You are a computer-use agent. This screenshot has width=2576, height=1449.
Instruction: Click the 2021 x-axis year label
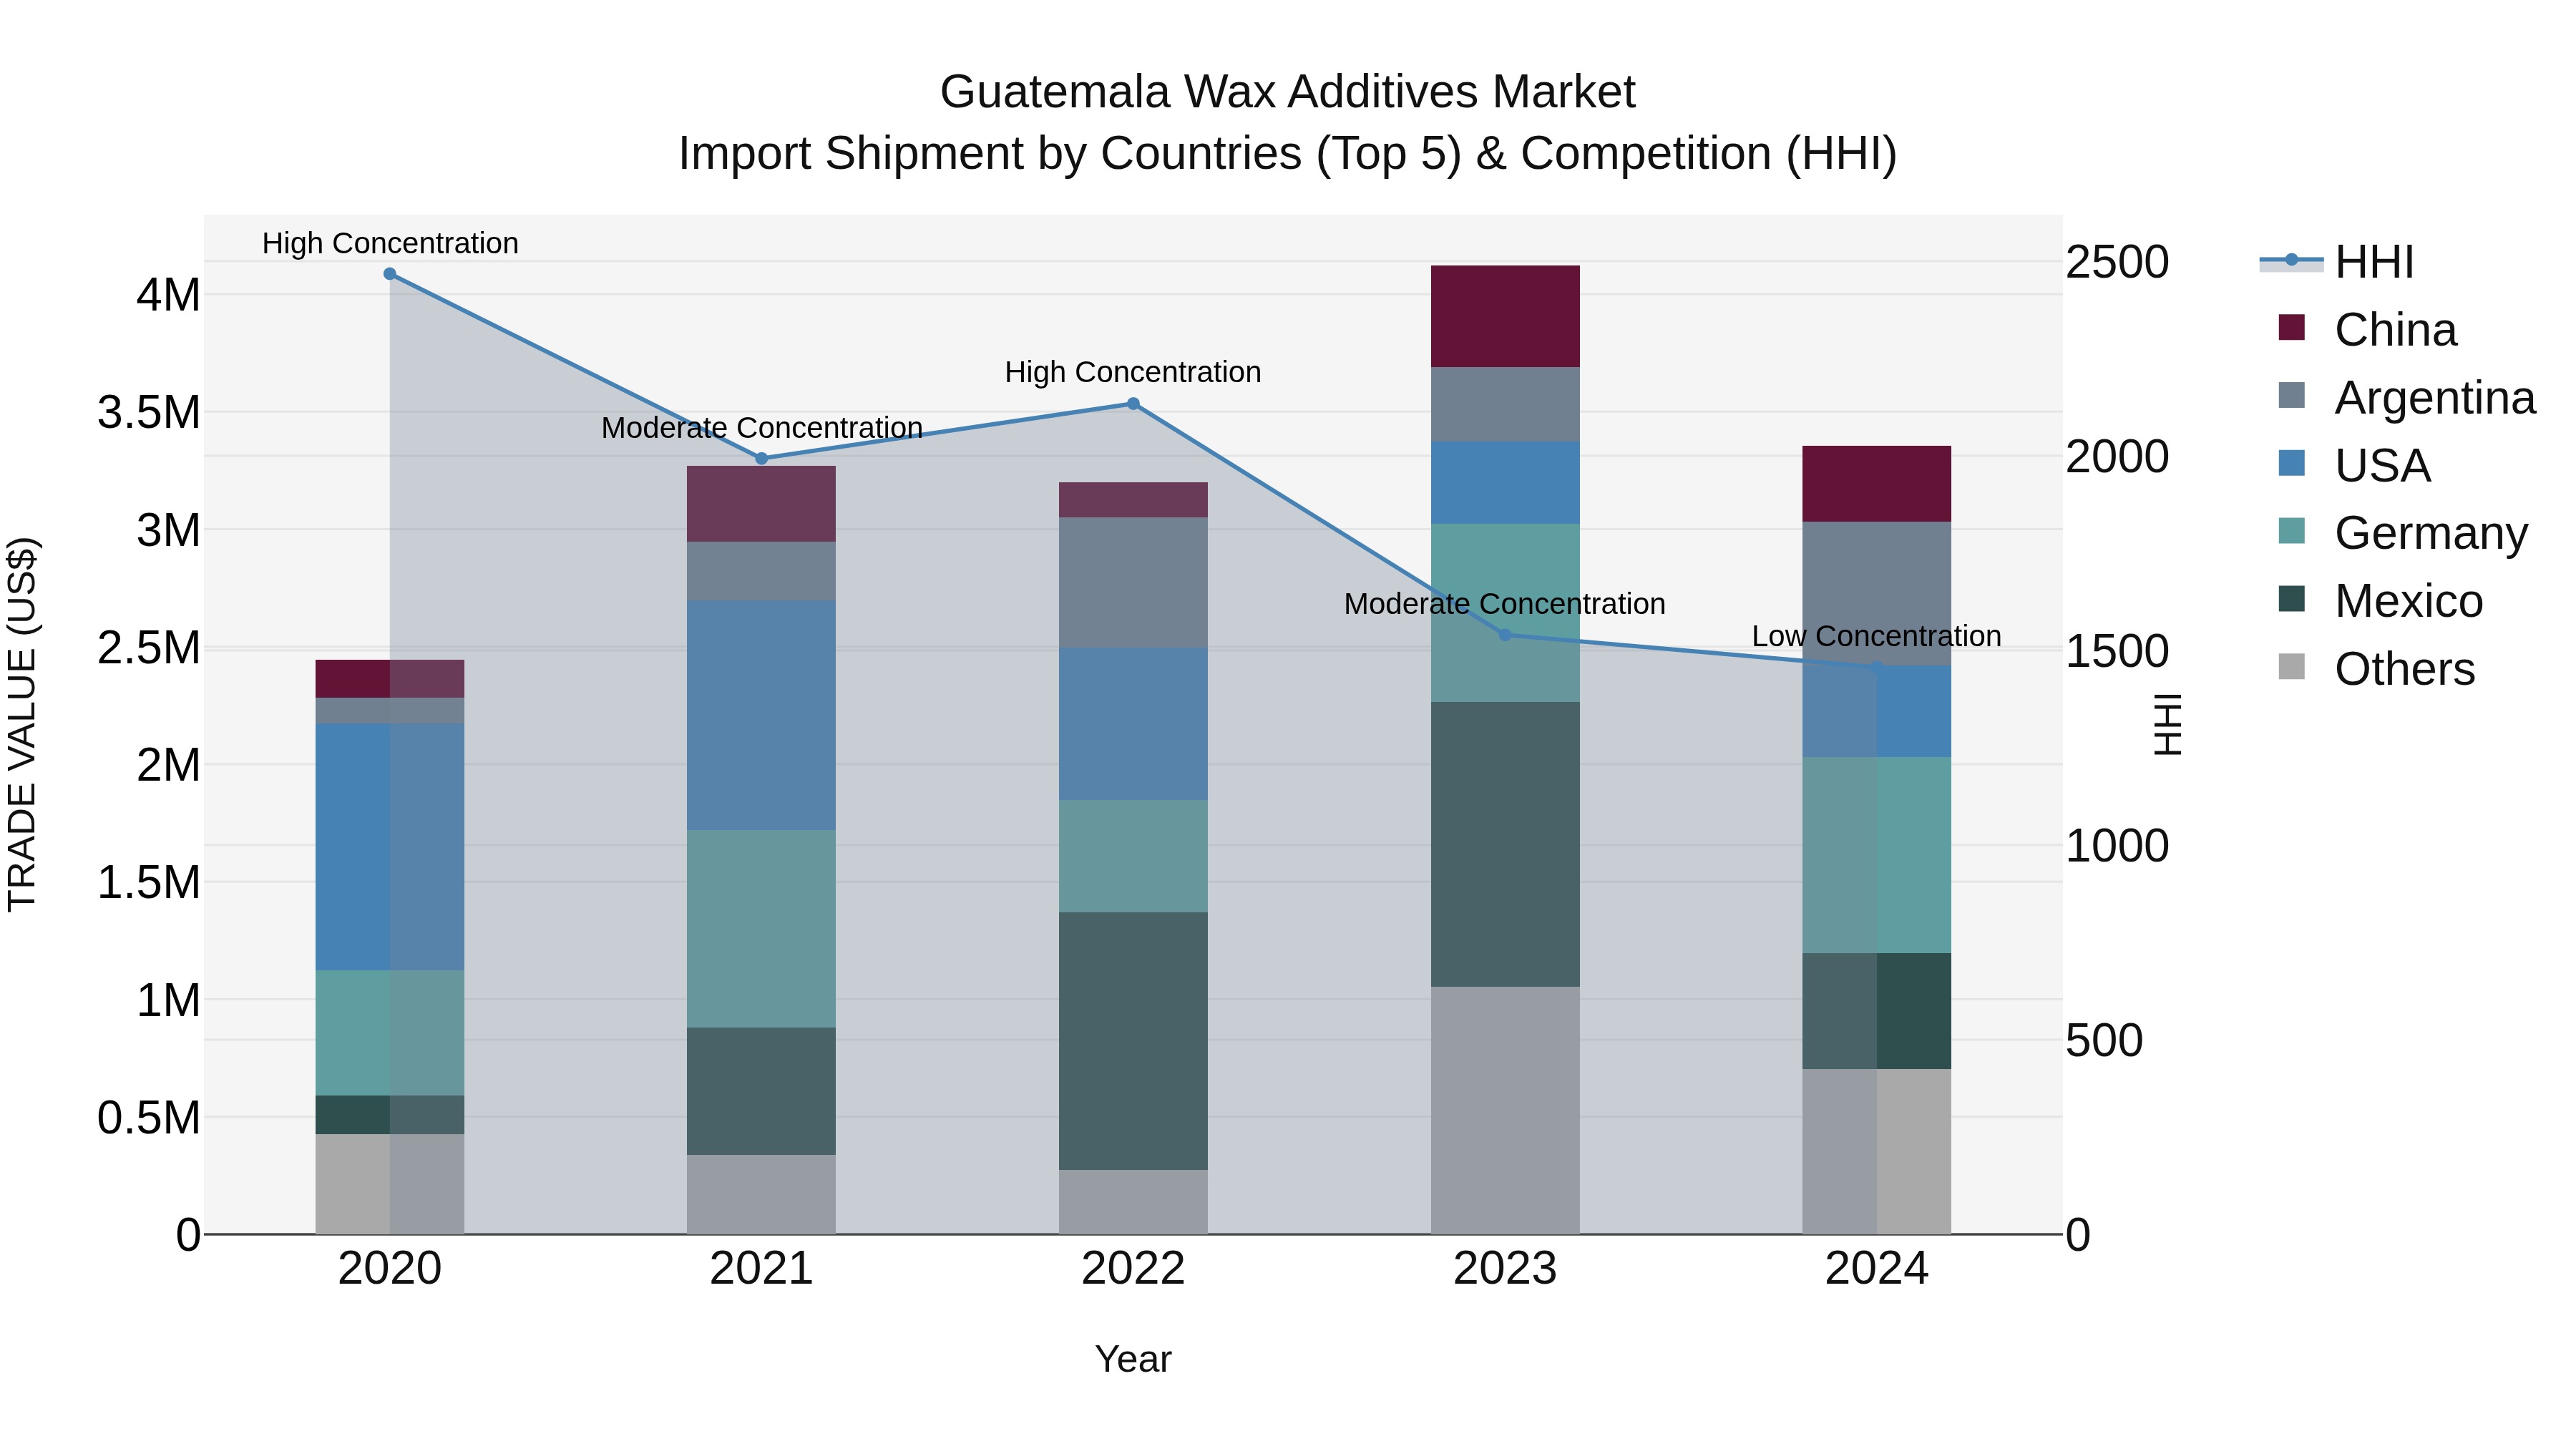pos(762,1269)
